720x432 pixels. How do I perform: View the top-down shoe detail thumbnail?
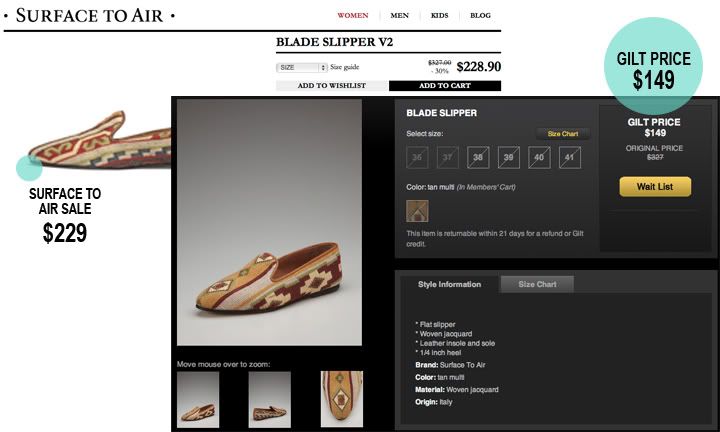pyautogui.click(x=342, y=399)
